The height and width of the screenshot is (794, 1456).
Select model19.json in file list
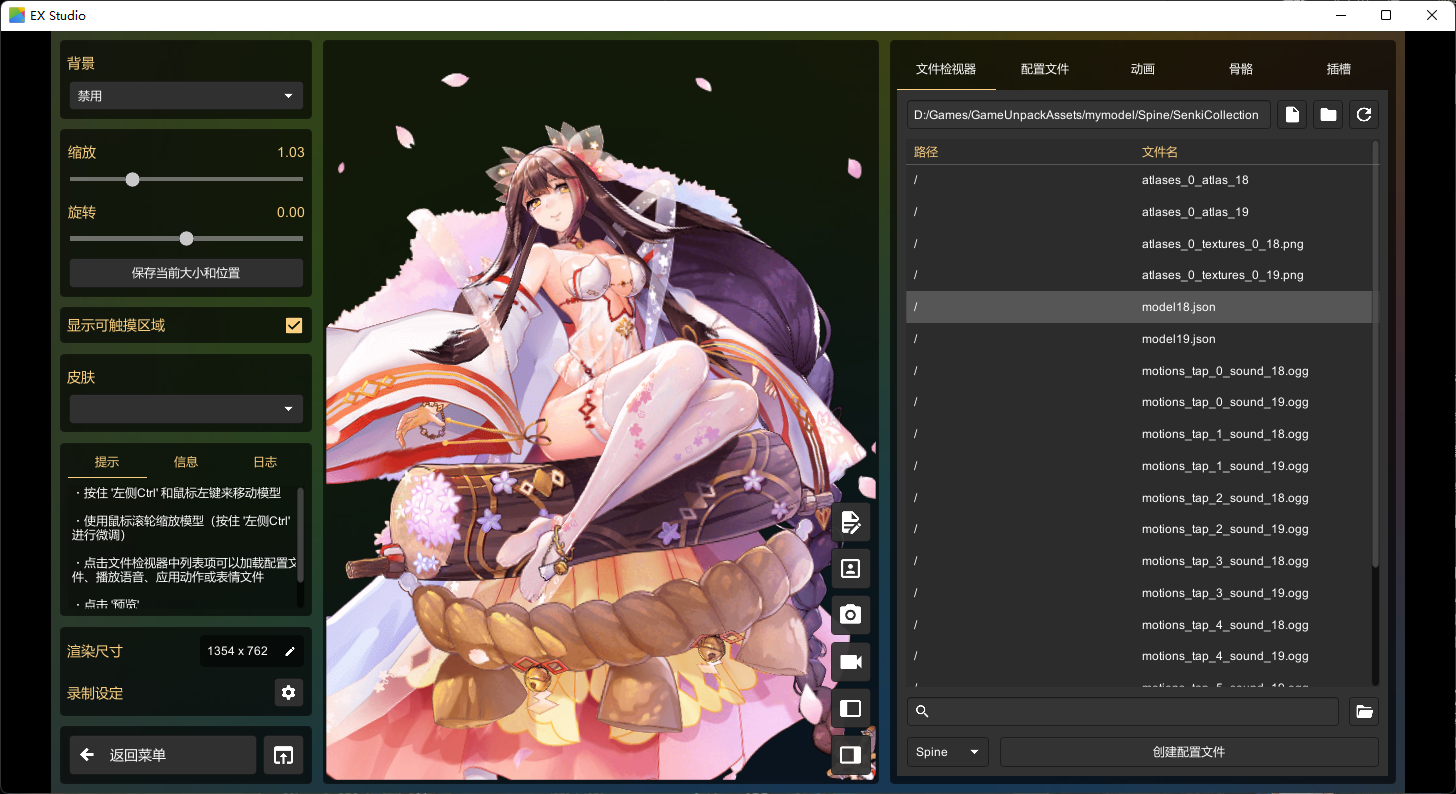coord(1139,339)
